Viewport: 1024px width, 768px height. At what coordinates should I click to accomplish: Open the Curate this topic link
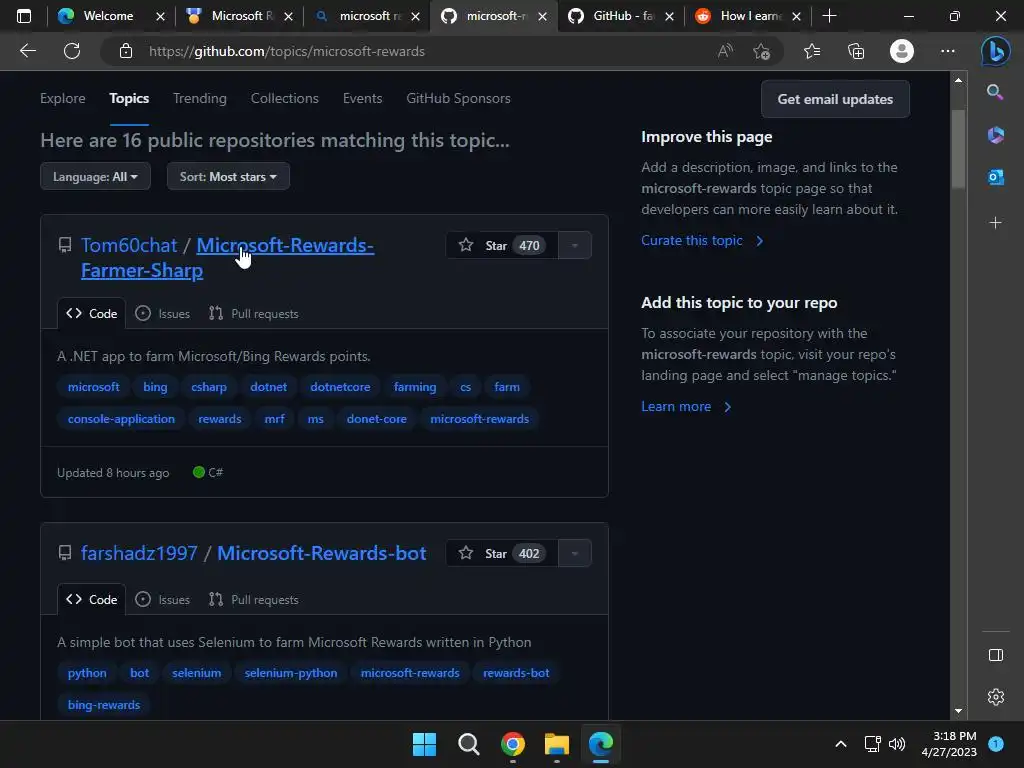pos(703,240)
